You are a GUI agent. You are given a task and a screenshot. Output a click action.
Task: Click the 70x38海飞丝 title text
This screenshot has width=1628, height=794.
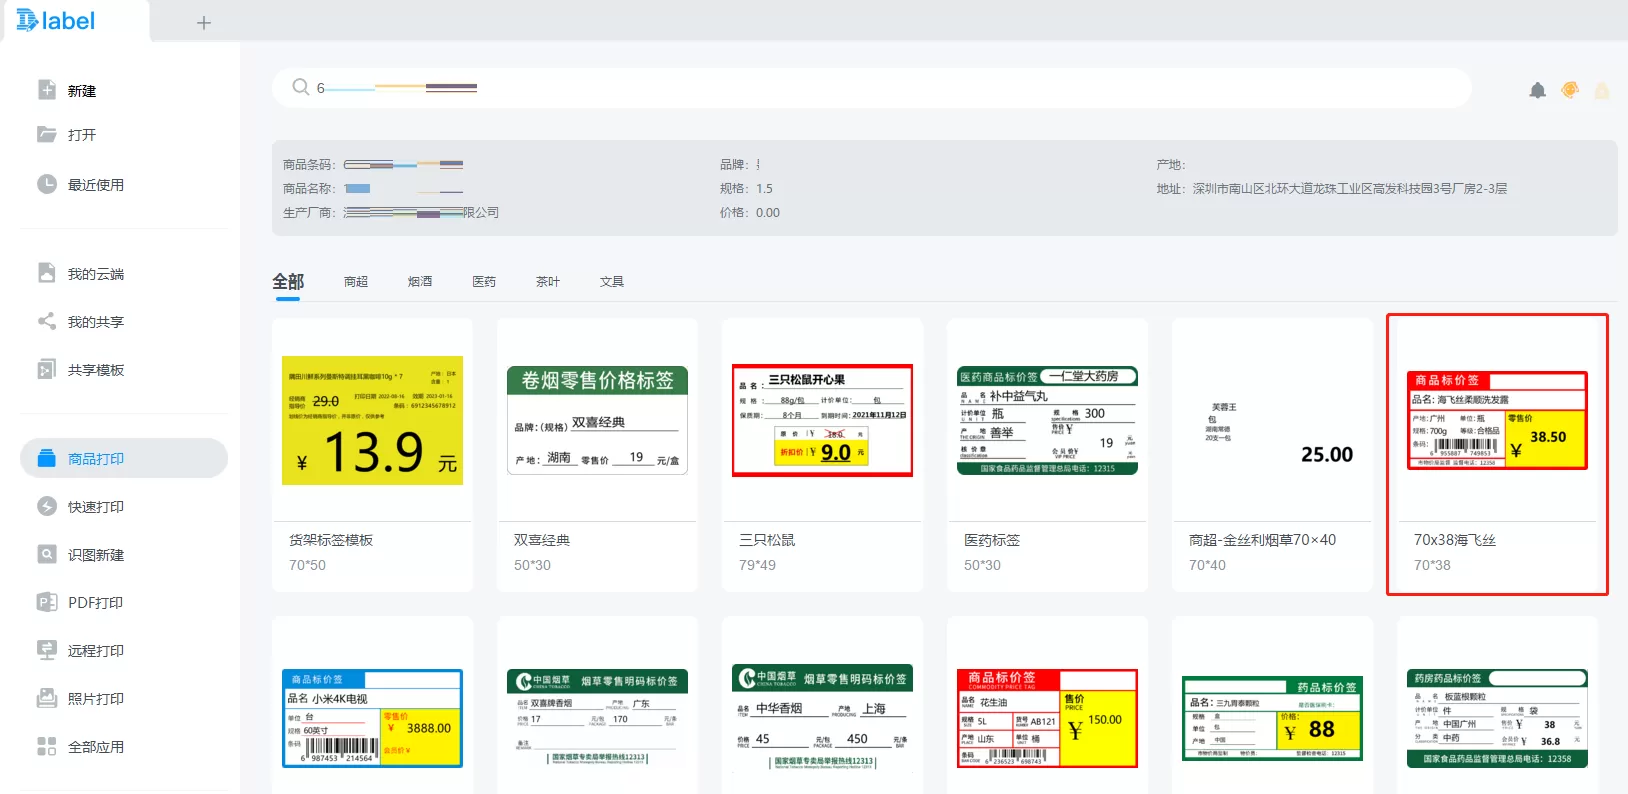point(1455,540)
